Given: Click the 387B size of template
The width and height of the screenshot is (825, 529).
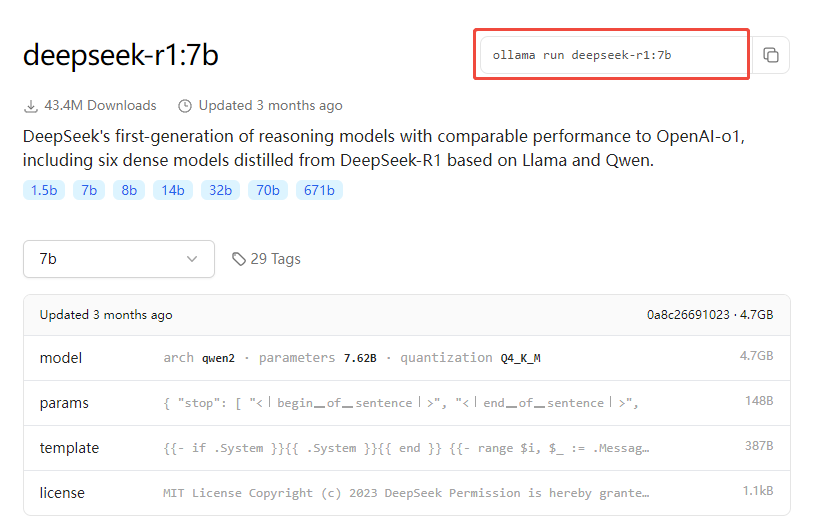Looking at the screenshot, I should tap(759, 446).
